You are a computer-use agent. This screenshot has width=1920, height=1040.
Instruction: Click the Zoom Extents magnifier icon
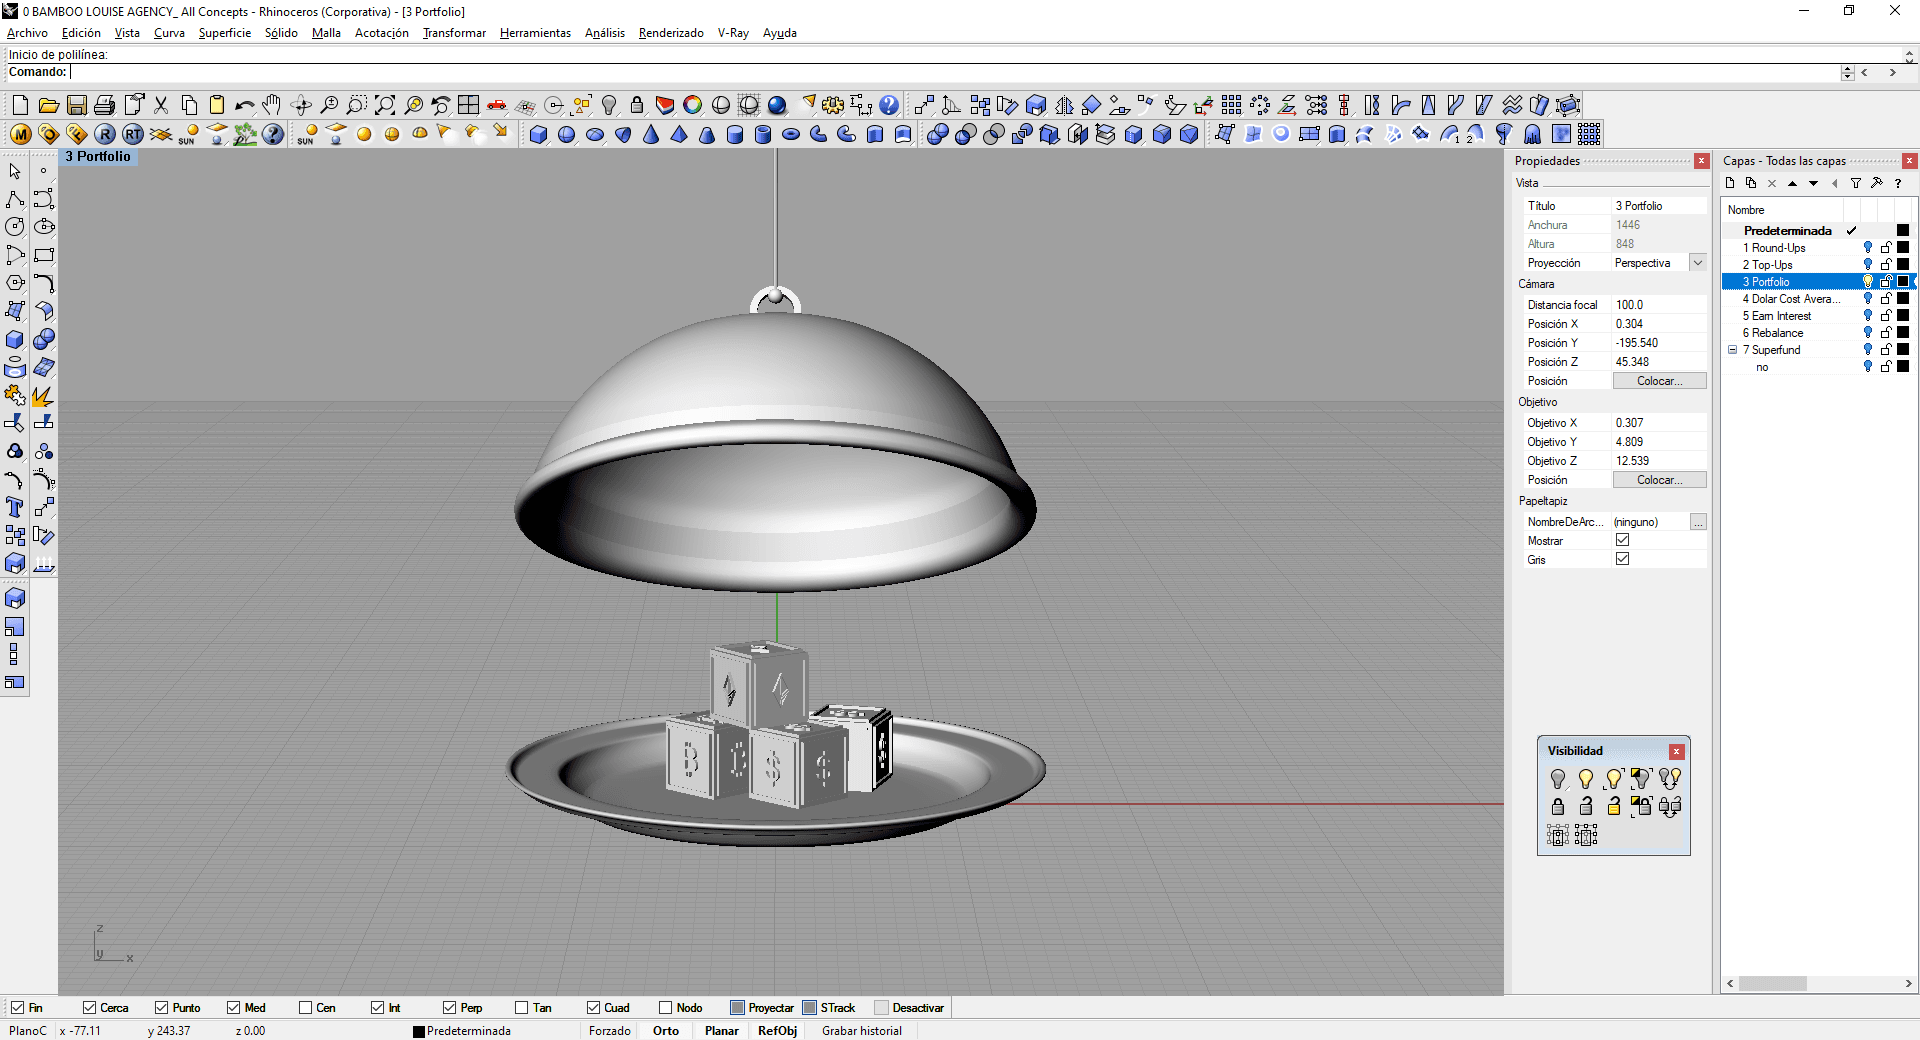click(x=385, y=105)
